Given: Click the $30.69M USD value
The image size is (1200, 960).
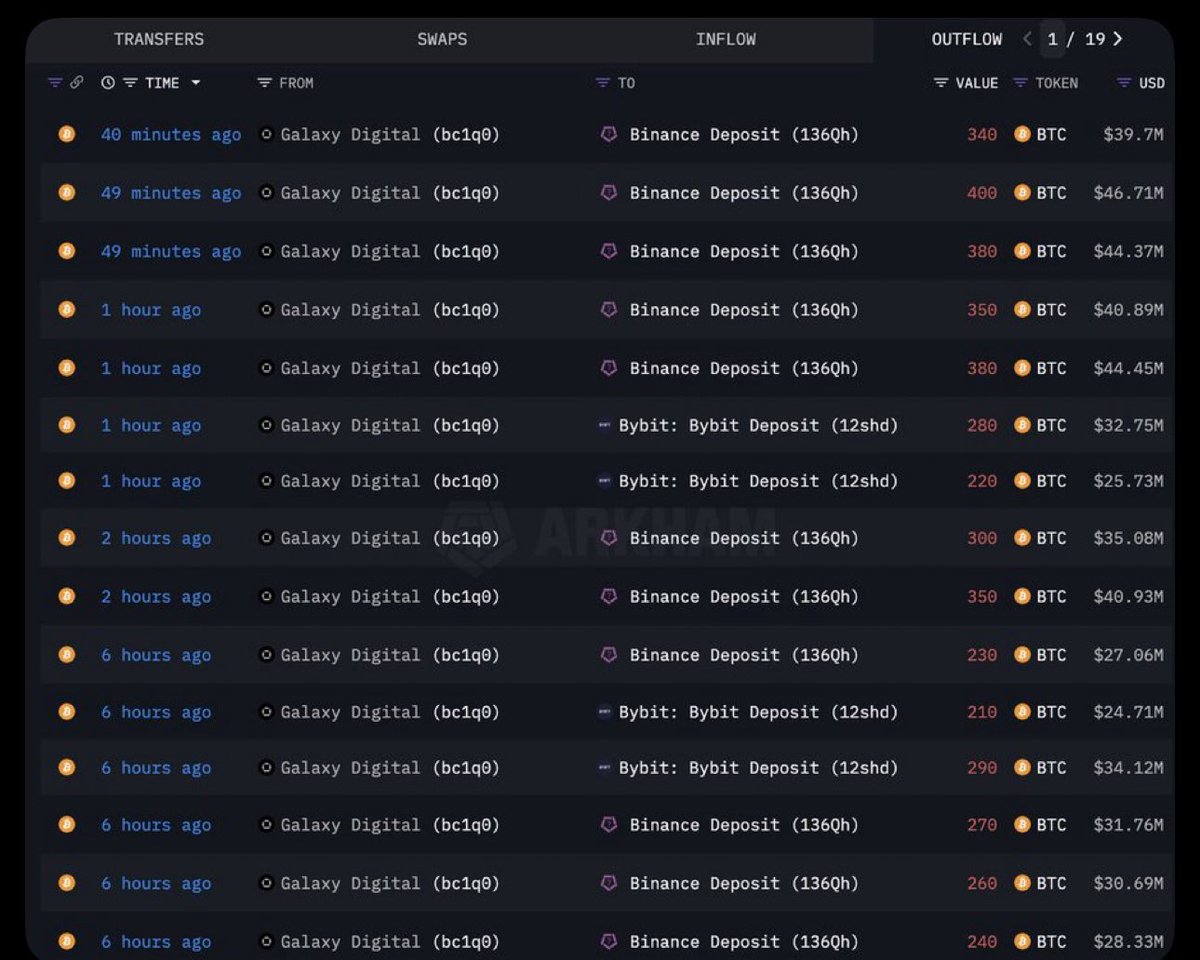Looking at the screenshot, I should (x=1128, y=884).
